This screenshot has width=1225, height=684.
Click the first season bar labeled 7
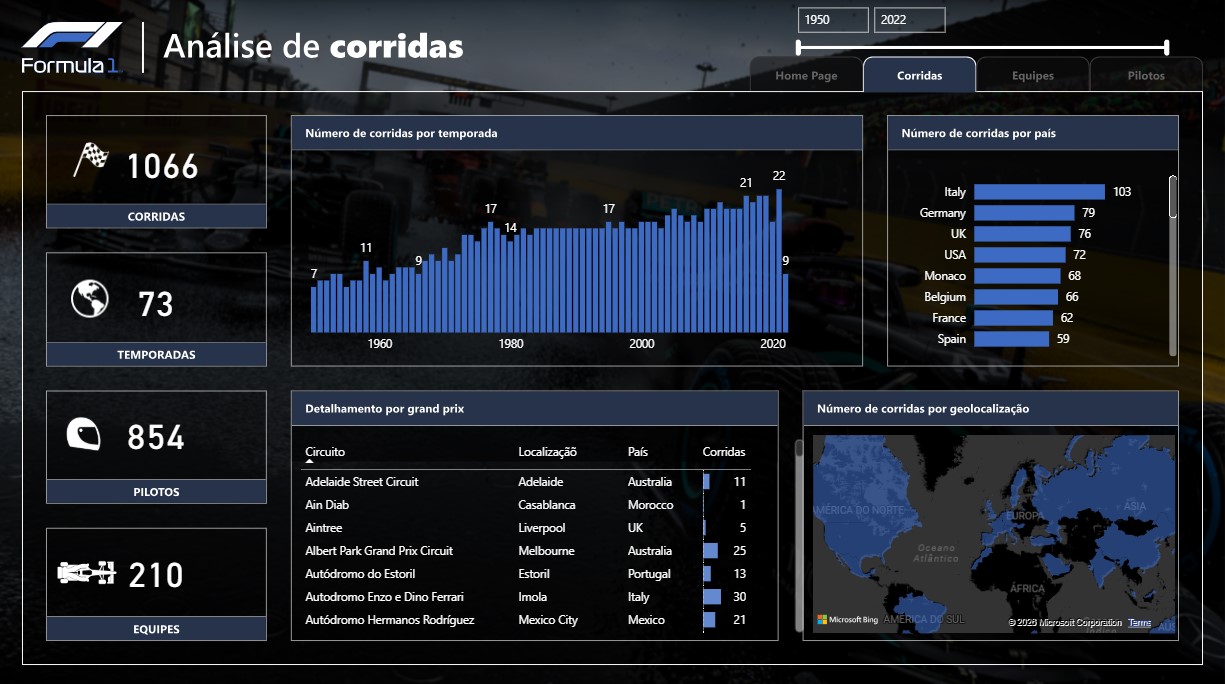tap(314, 309)
